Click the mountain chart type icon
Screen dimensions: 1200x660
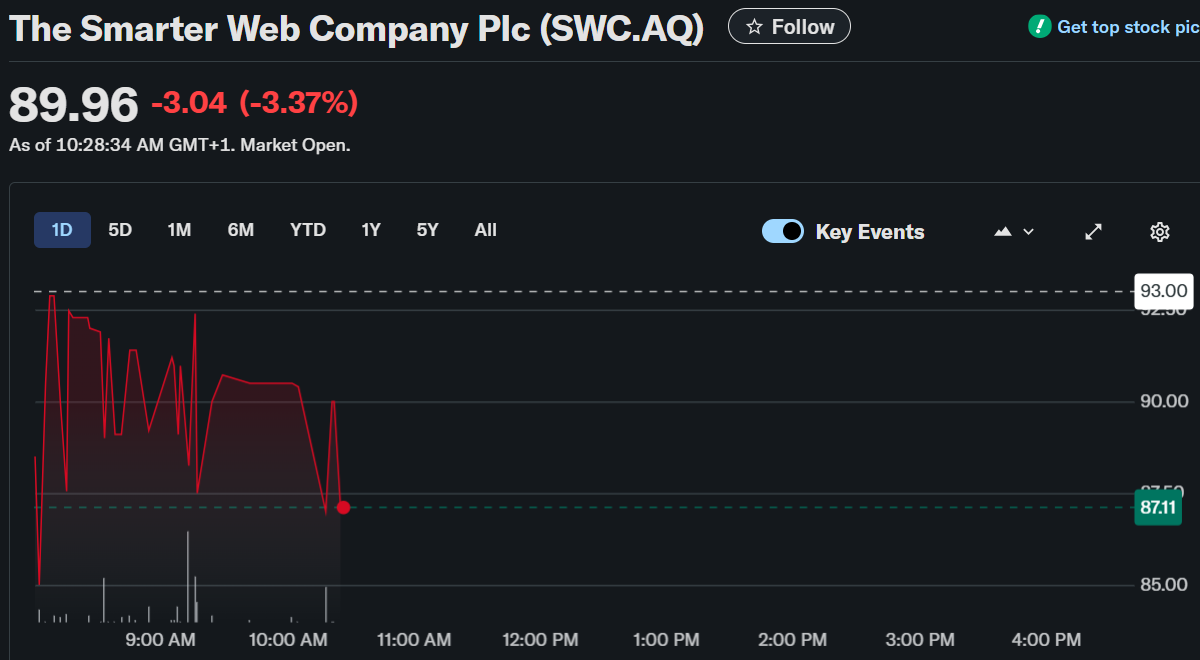click(x=1004, y=232)
